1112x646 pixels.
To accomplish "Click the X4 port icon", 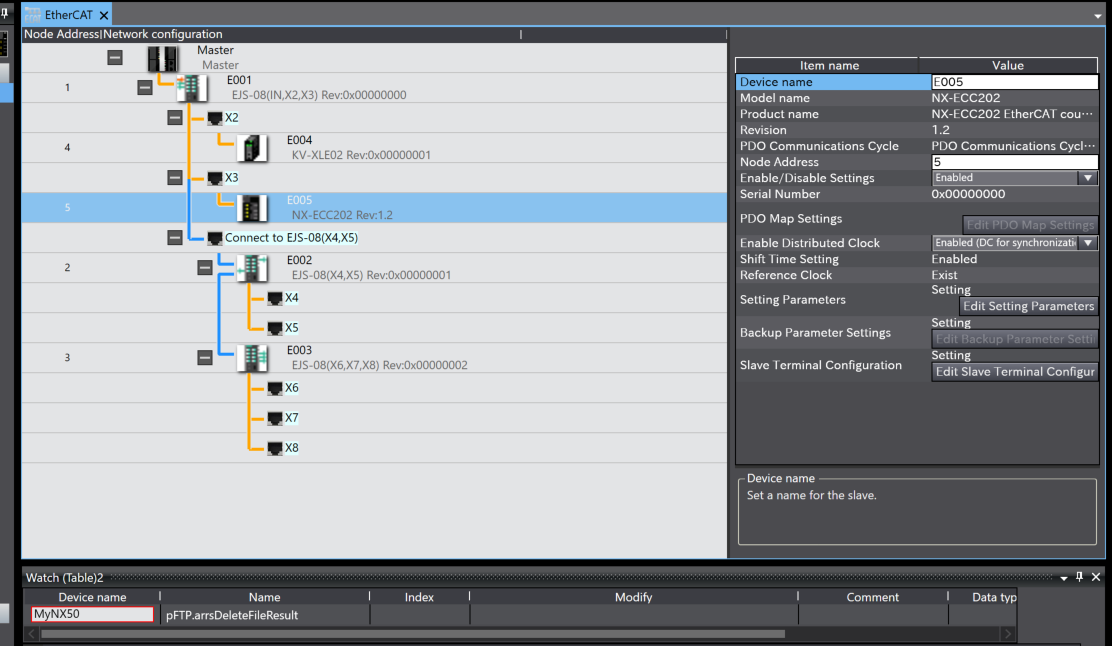I will pos(274,298).
